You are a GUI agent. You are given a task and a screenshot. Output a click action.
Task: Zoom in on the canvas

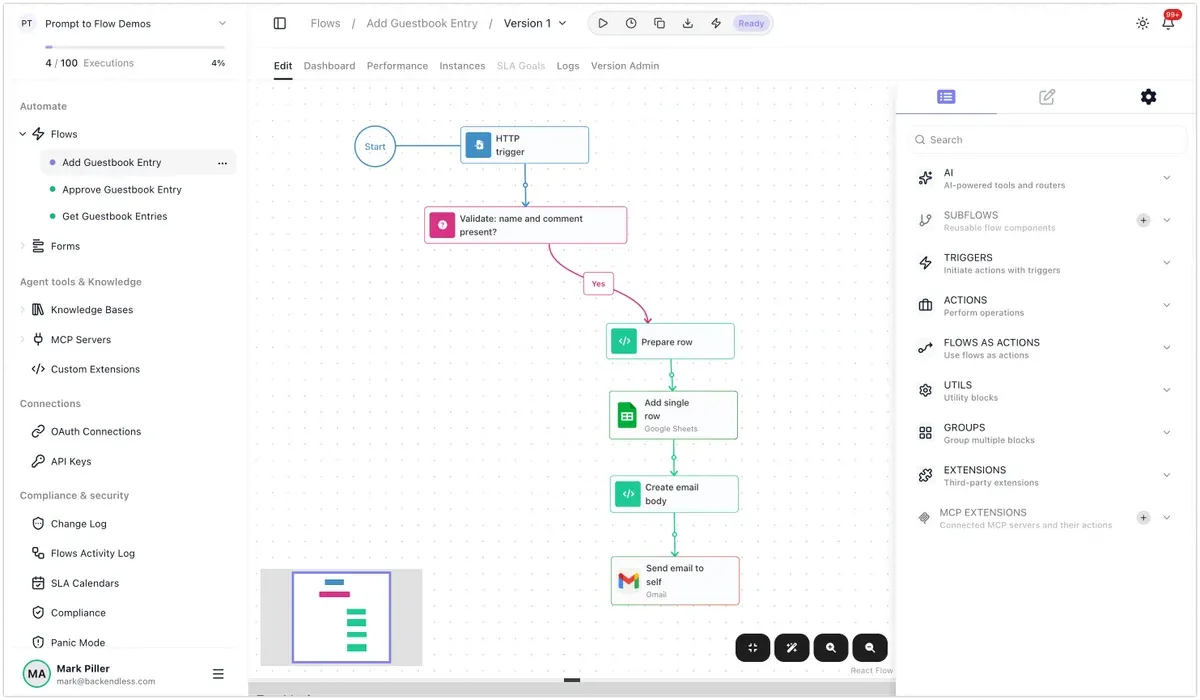point(831,648)
